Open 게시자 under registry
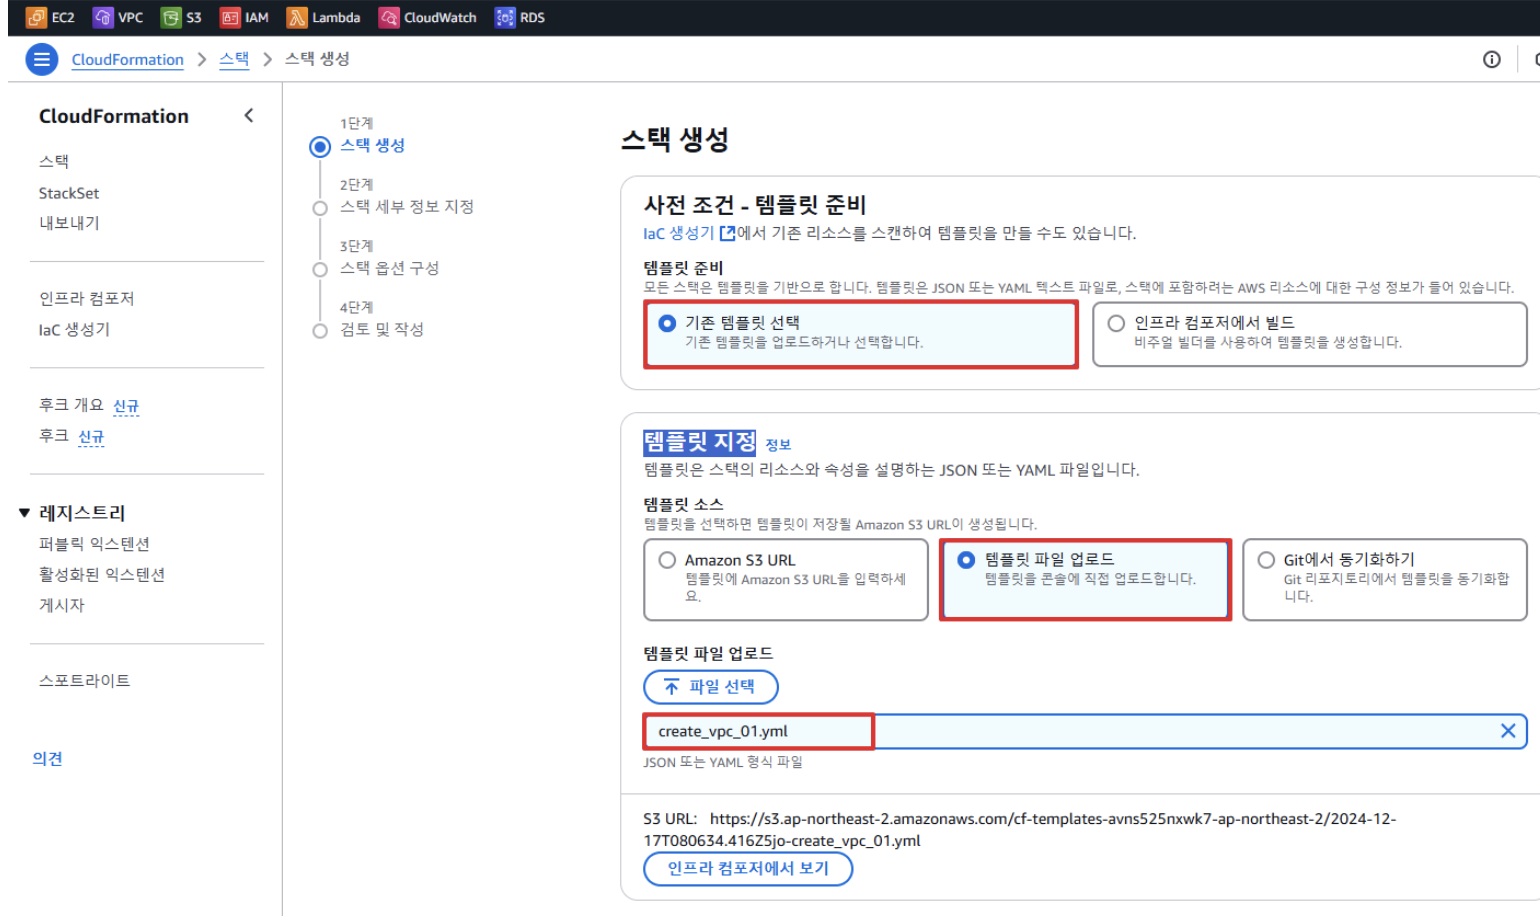This screenshot has width=1540, height=916. [62, 605]
